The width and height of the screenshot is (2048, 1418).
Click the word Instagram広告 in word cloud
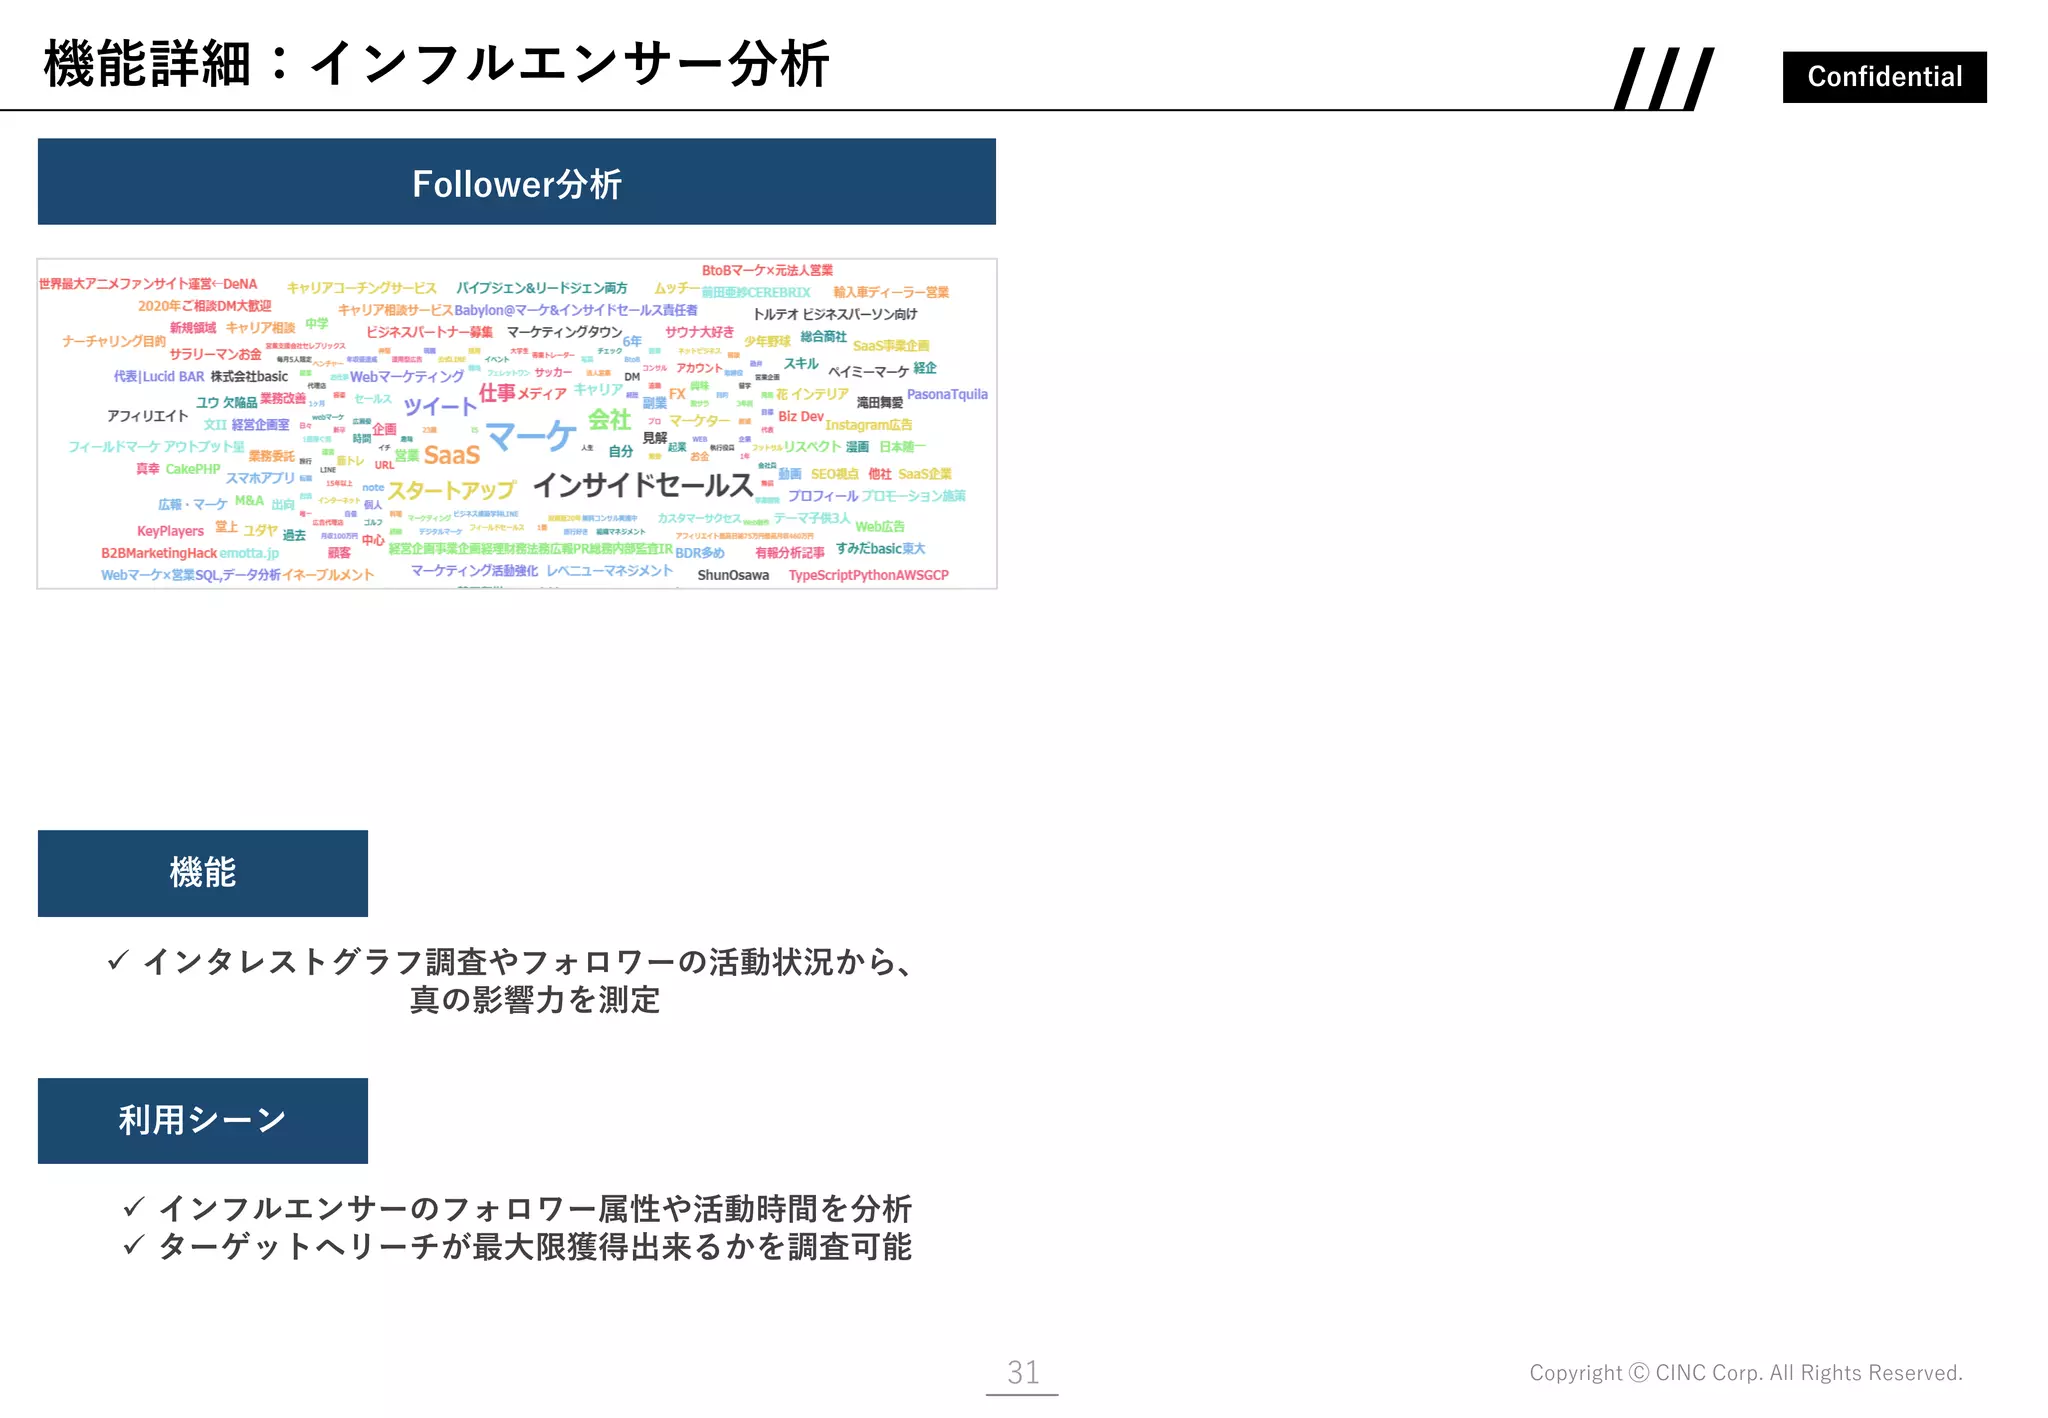click(x=868, y=425)
